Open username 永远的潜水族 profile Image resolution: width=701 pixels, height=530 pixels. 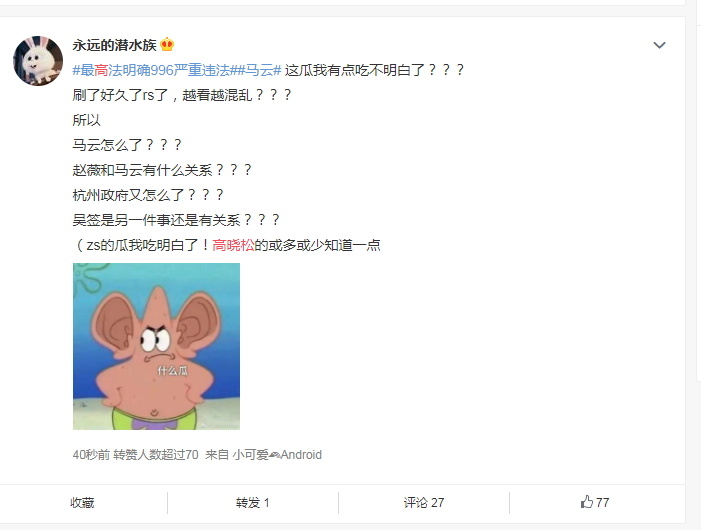pos(114,45)
